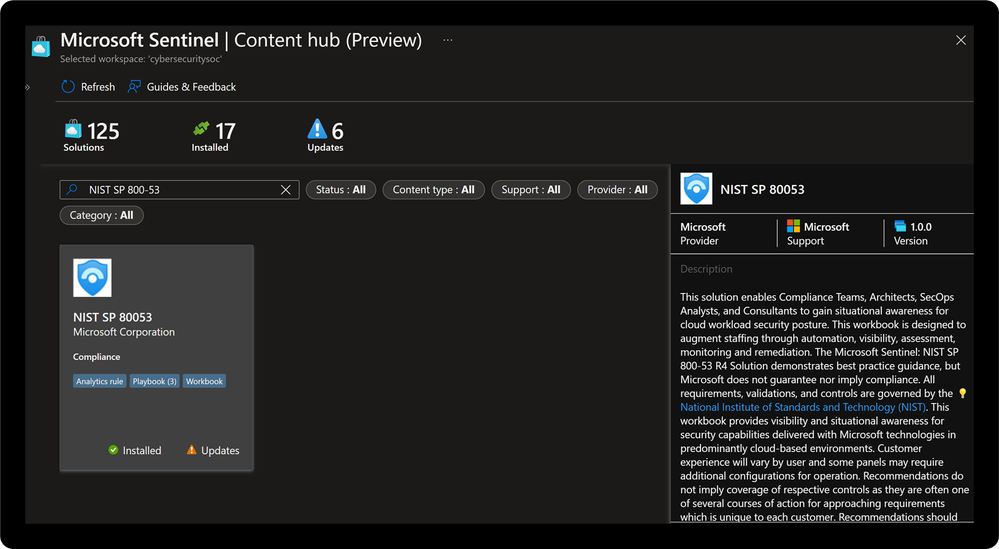Click the Microsoft Provider label
999x549 pixels.
coord(703,234)
